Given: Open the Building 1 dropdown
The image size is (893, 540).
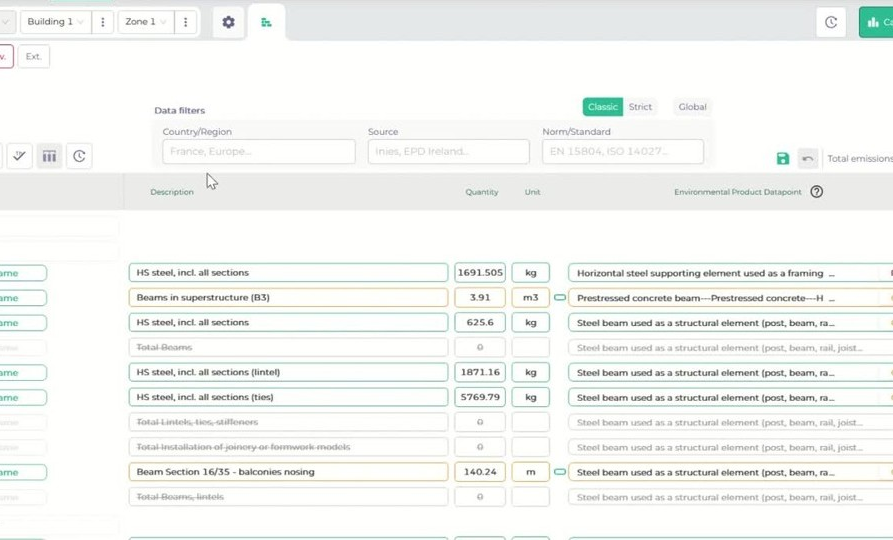Looking at the screenshot, I should [55, 22].
